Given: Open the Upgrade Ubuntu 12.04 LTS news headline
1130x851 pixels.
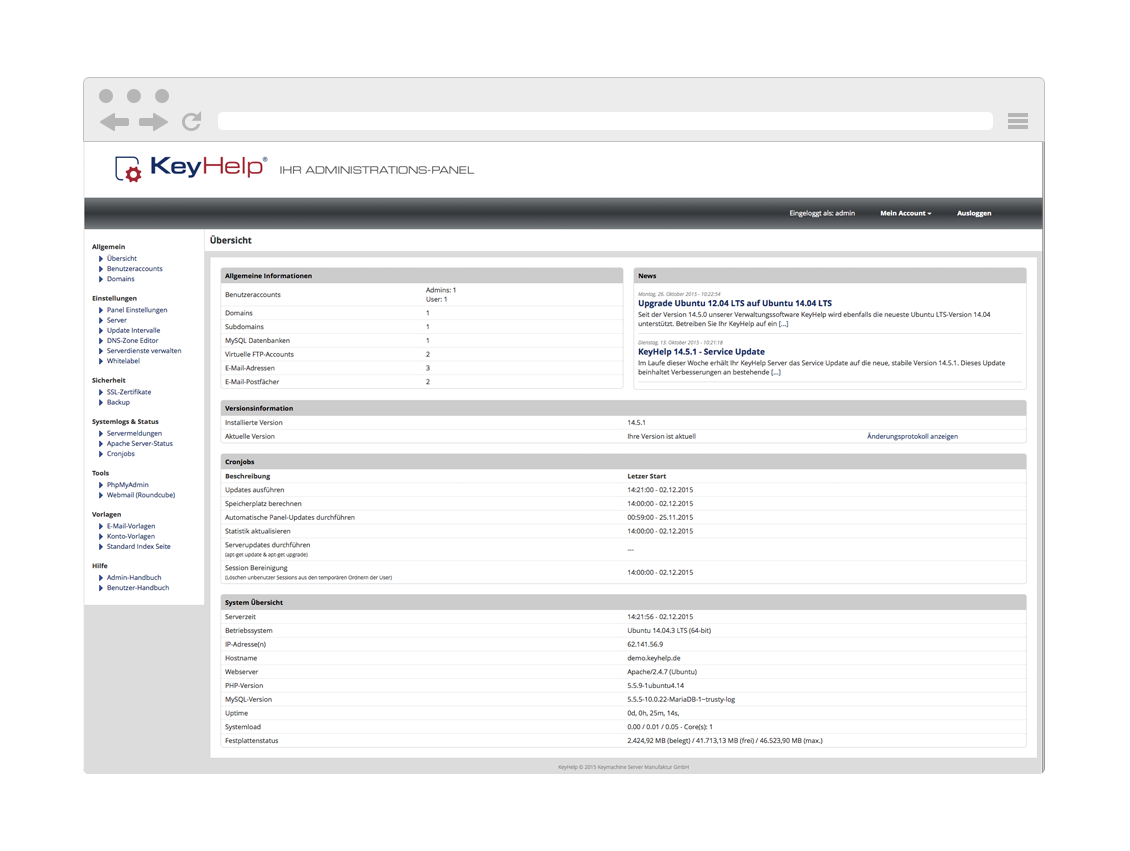Looking at the screenshot, I should [734, 303].
